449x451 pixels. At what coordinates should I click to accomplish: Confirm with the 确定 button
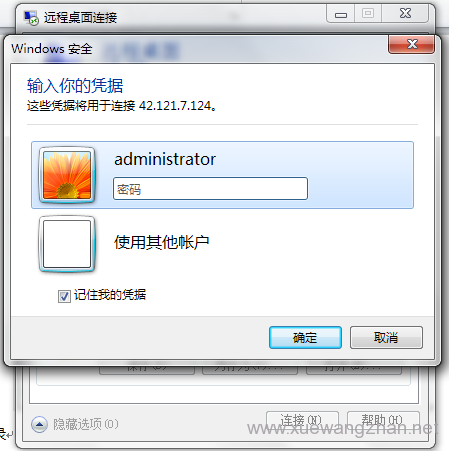(305, 338)
